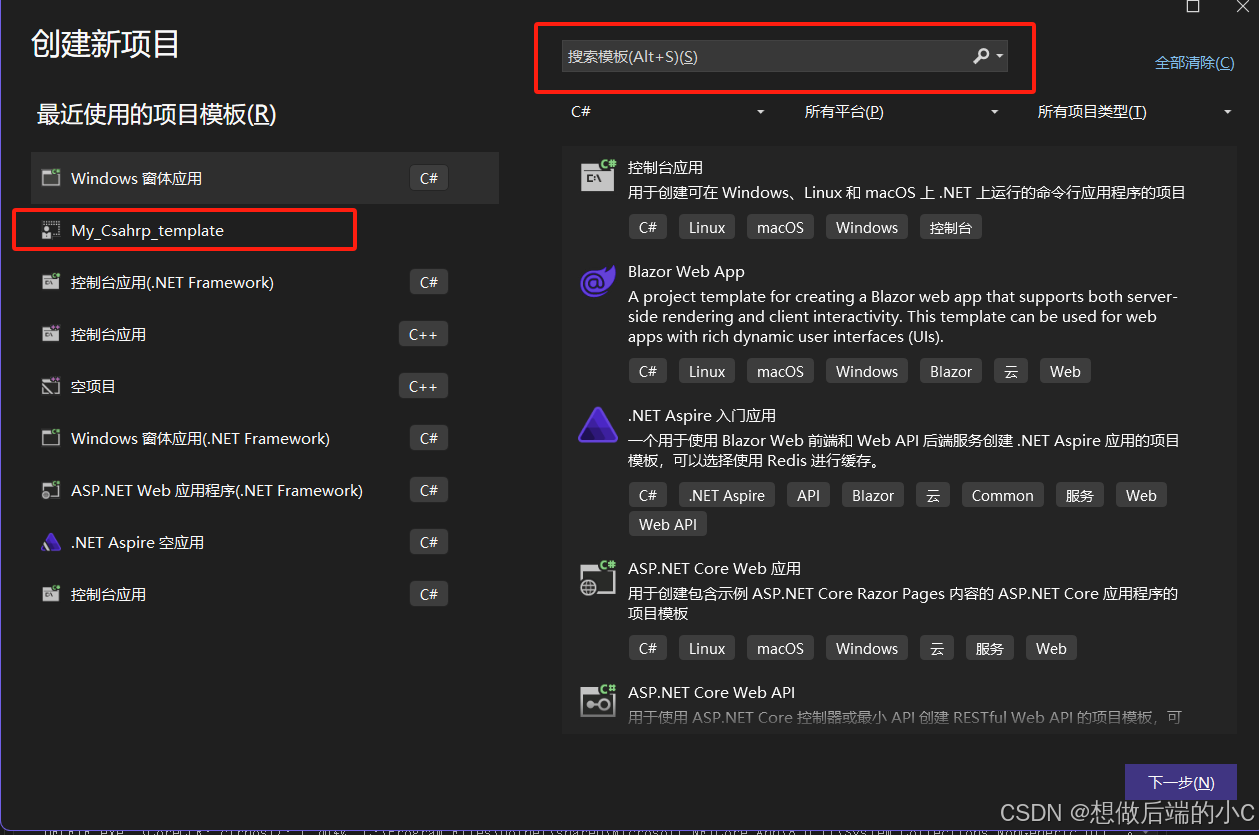Maximize the 创建新项目 dialog window
Image resolution: width=1259 pixels, height=835 pixels.
pyautogui.click(x=1193, y=7)
